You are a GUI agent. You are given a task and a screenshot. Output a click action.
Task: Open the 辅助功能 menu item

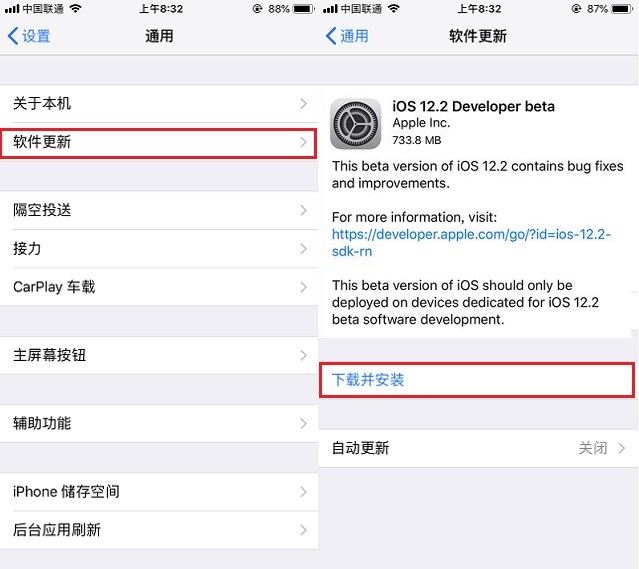point(159,423)
